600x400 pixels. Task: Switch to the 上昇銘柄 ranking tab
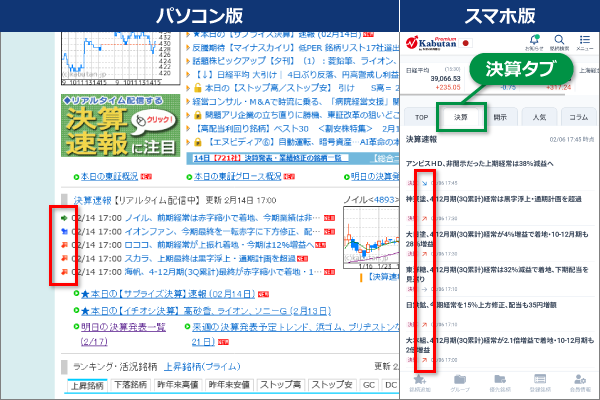87,385
